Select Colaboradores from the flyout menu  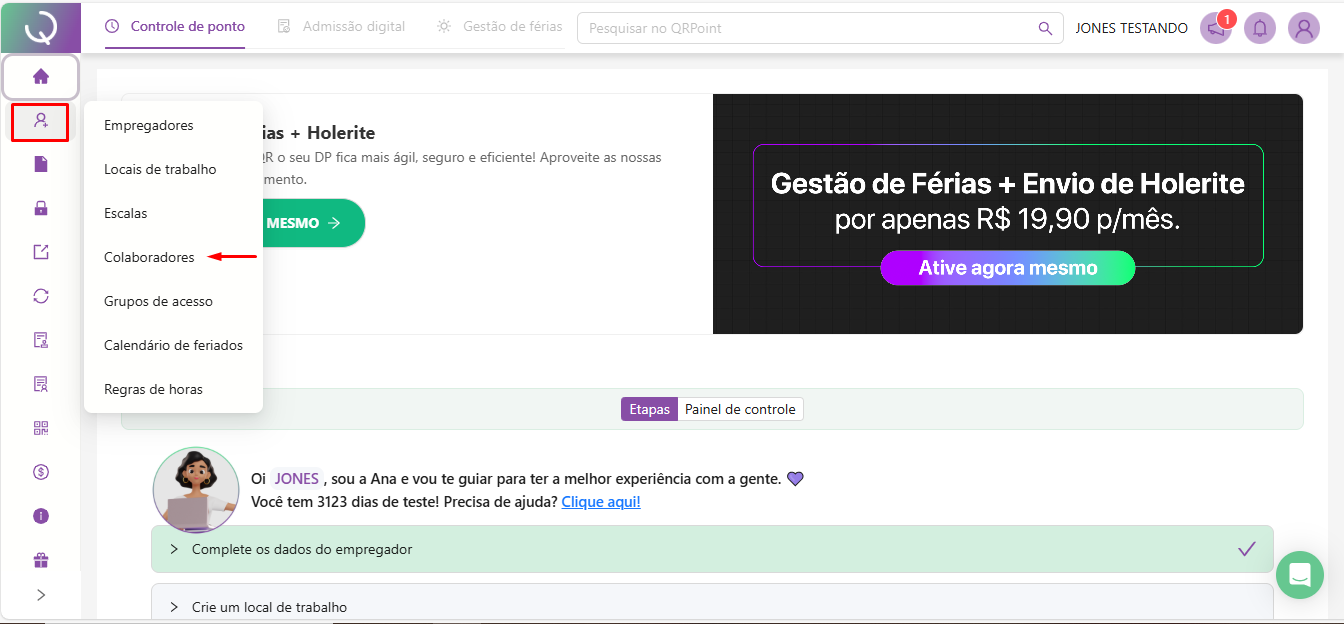tap(149, 257)
